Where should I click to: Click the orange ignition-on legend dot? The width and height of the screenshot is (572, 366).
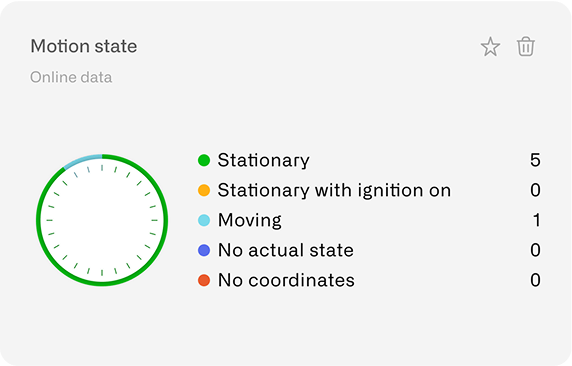204,190
